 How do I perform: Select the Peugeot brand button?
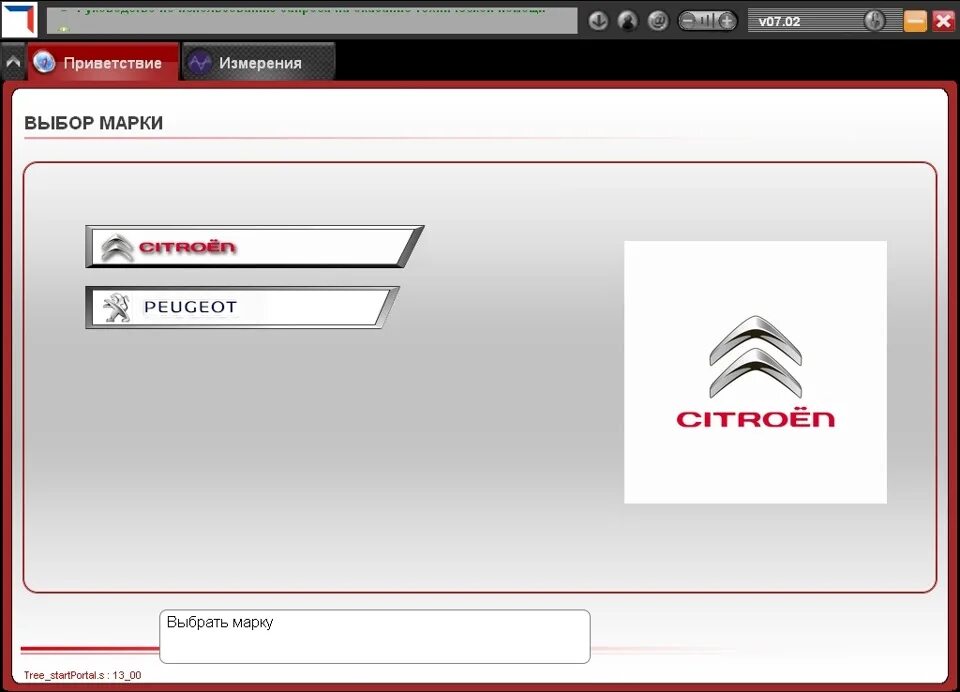click(x=242, y=307)
